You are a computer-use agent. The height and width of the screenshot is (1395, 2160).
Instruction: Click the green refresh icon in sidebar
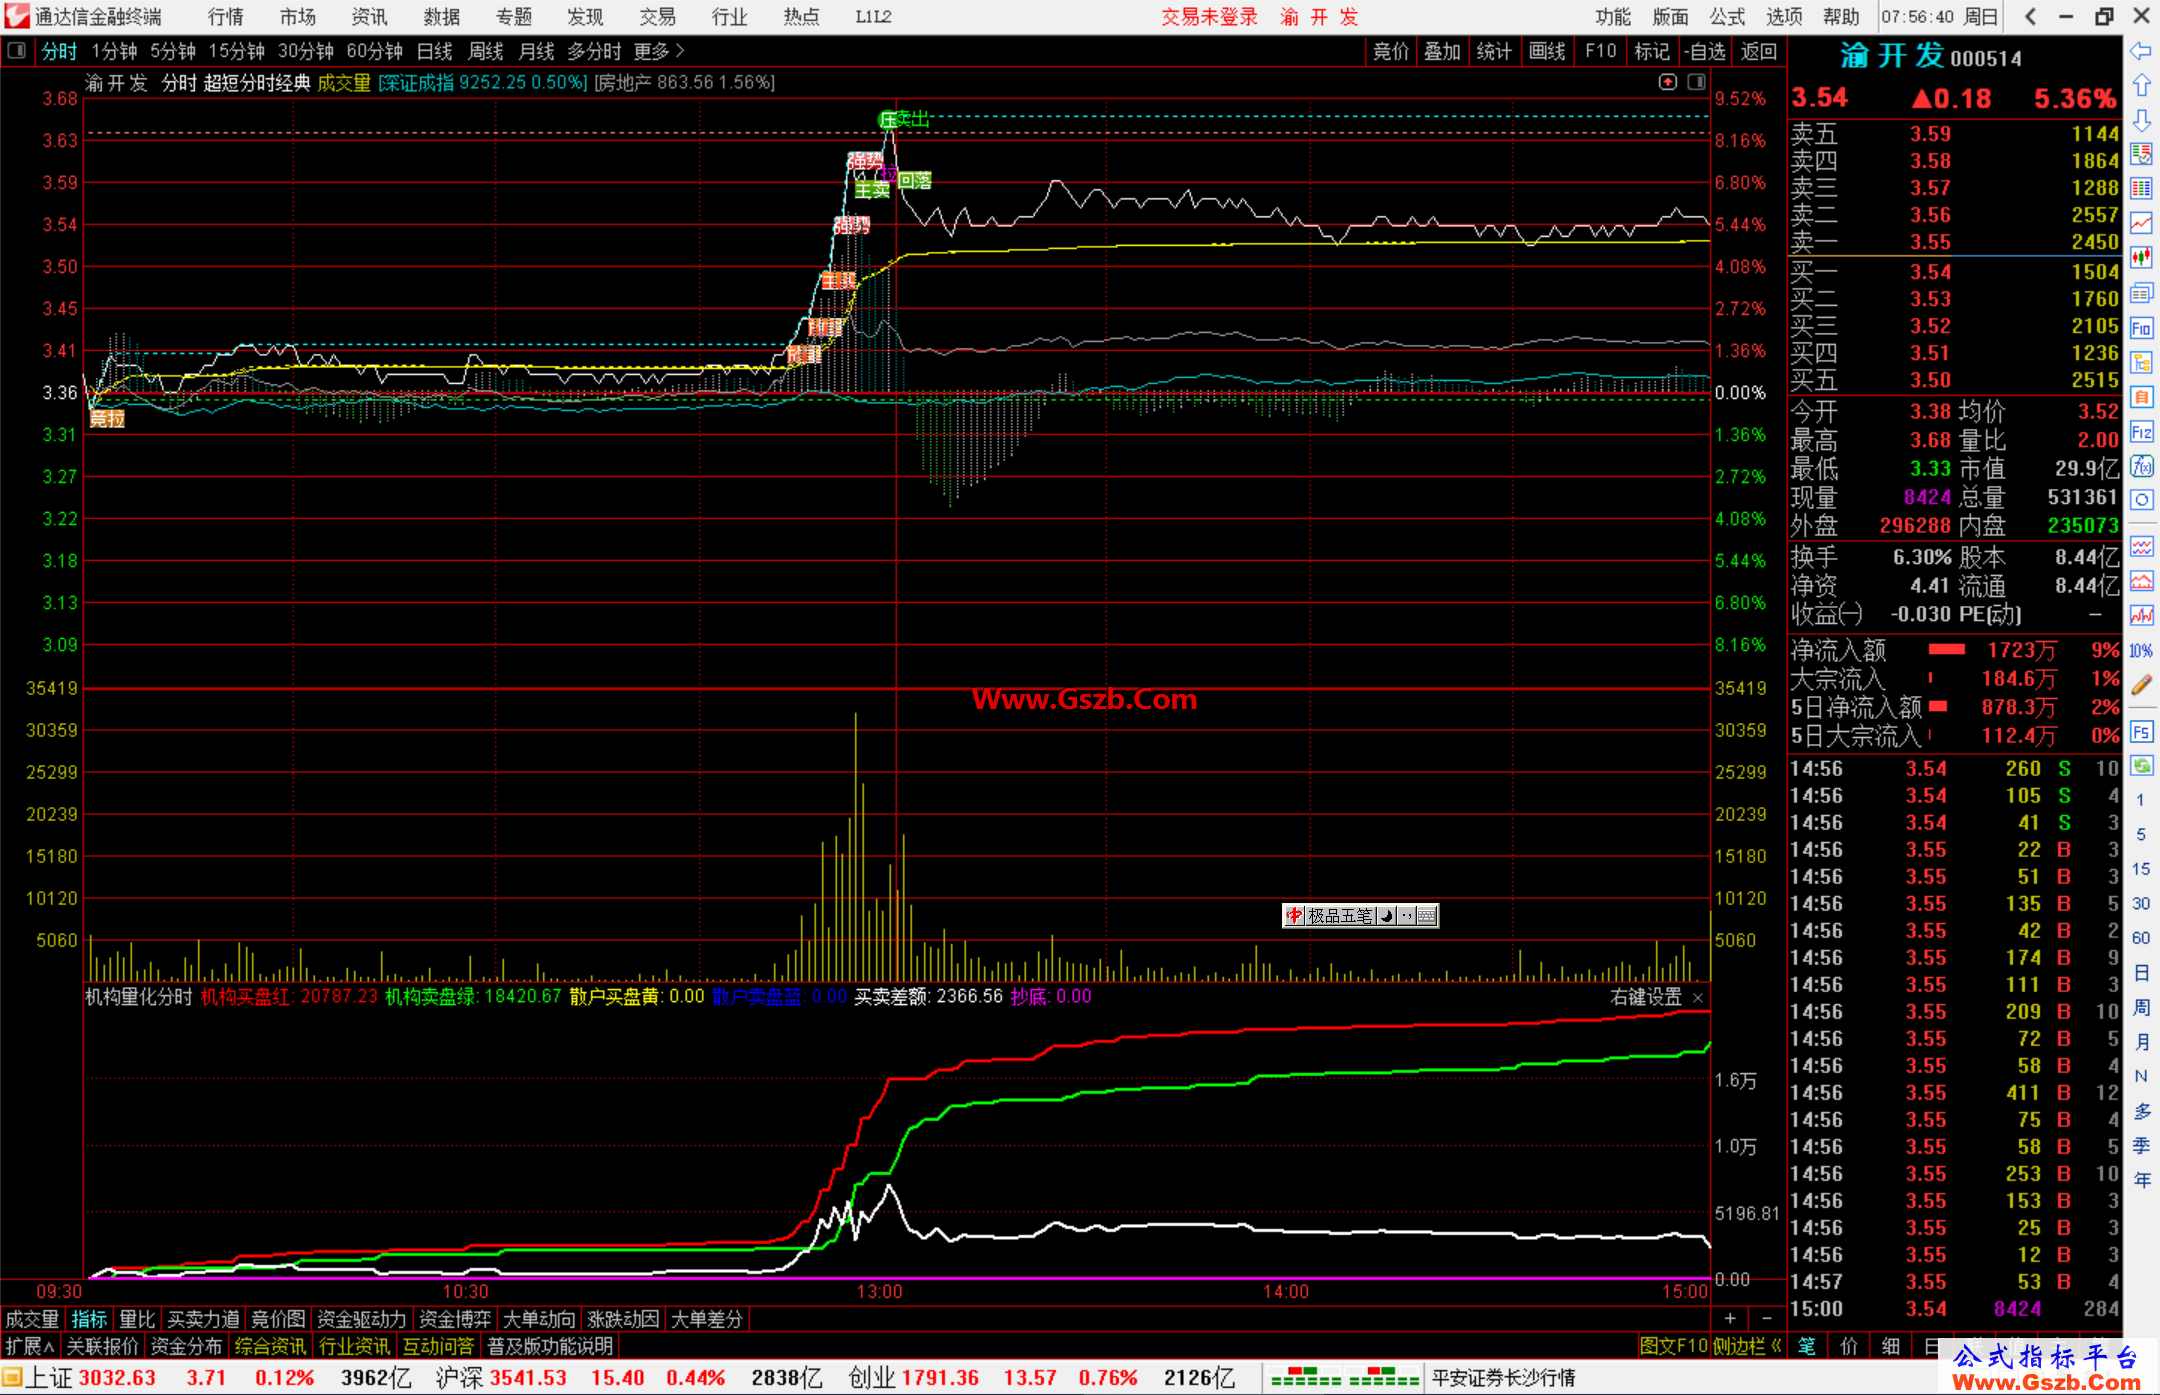pos(2141,766)
